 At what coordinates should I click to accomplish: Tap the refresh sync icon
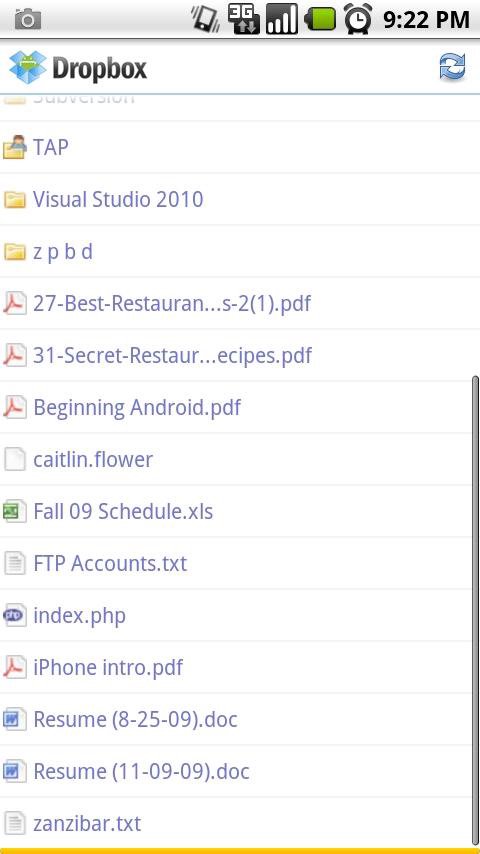tap(452, 68)
